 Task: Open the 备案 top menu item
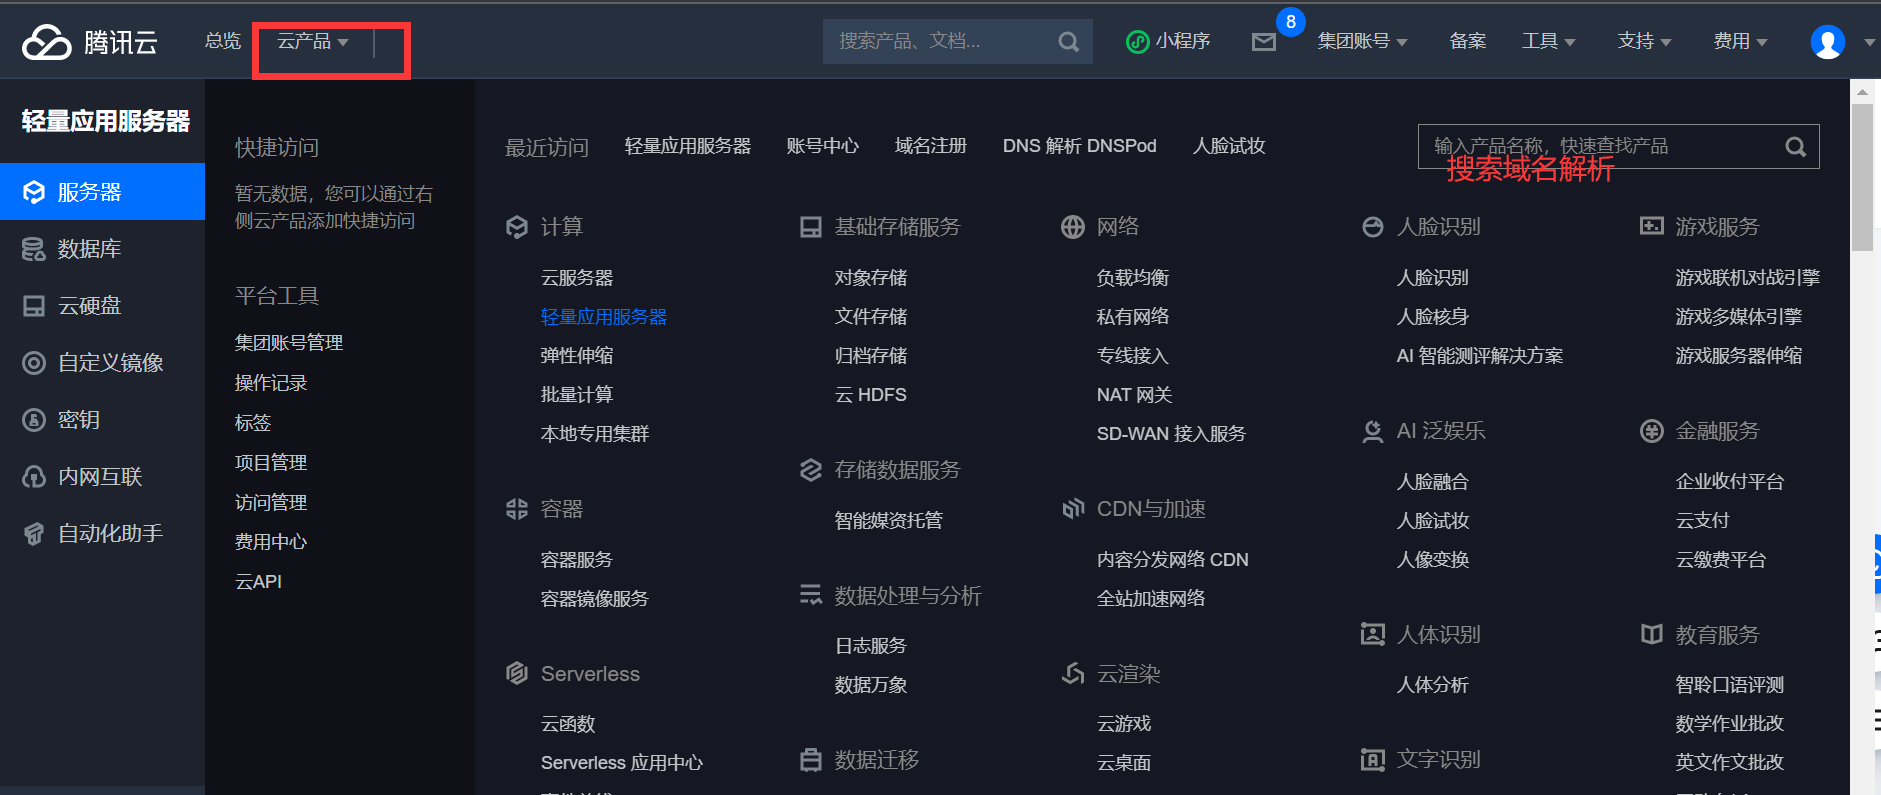tap(1468, 41)
